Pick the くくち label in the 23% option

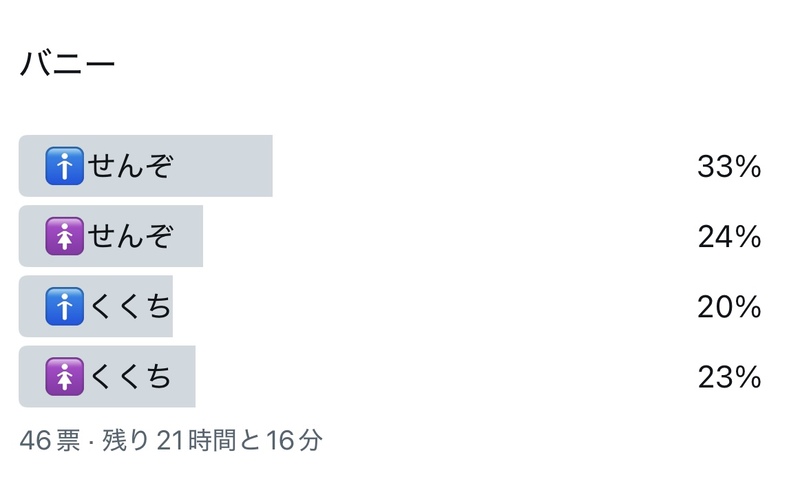point(130,377)
